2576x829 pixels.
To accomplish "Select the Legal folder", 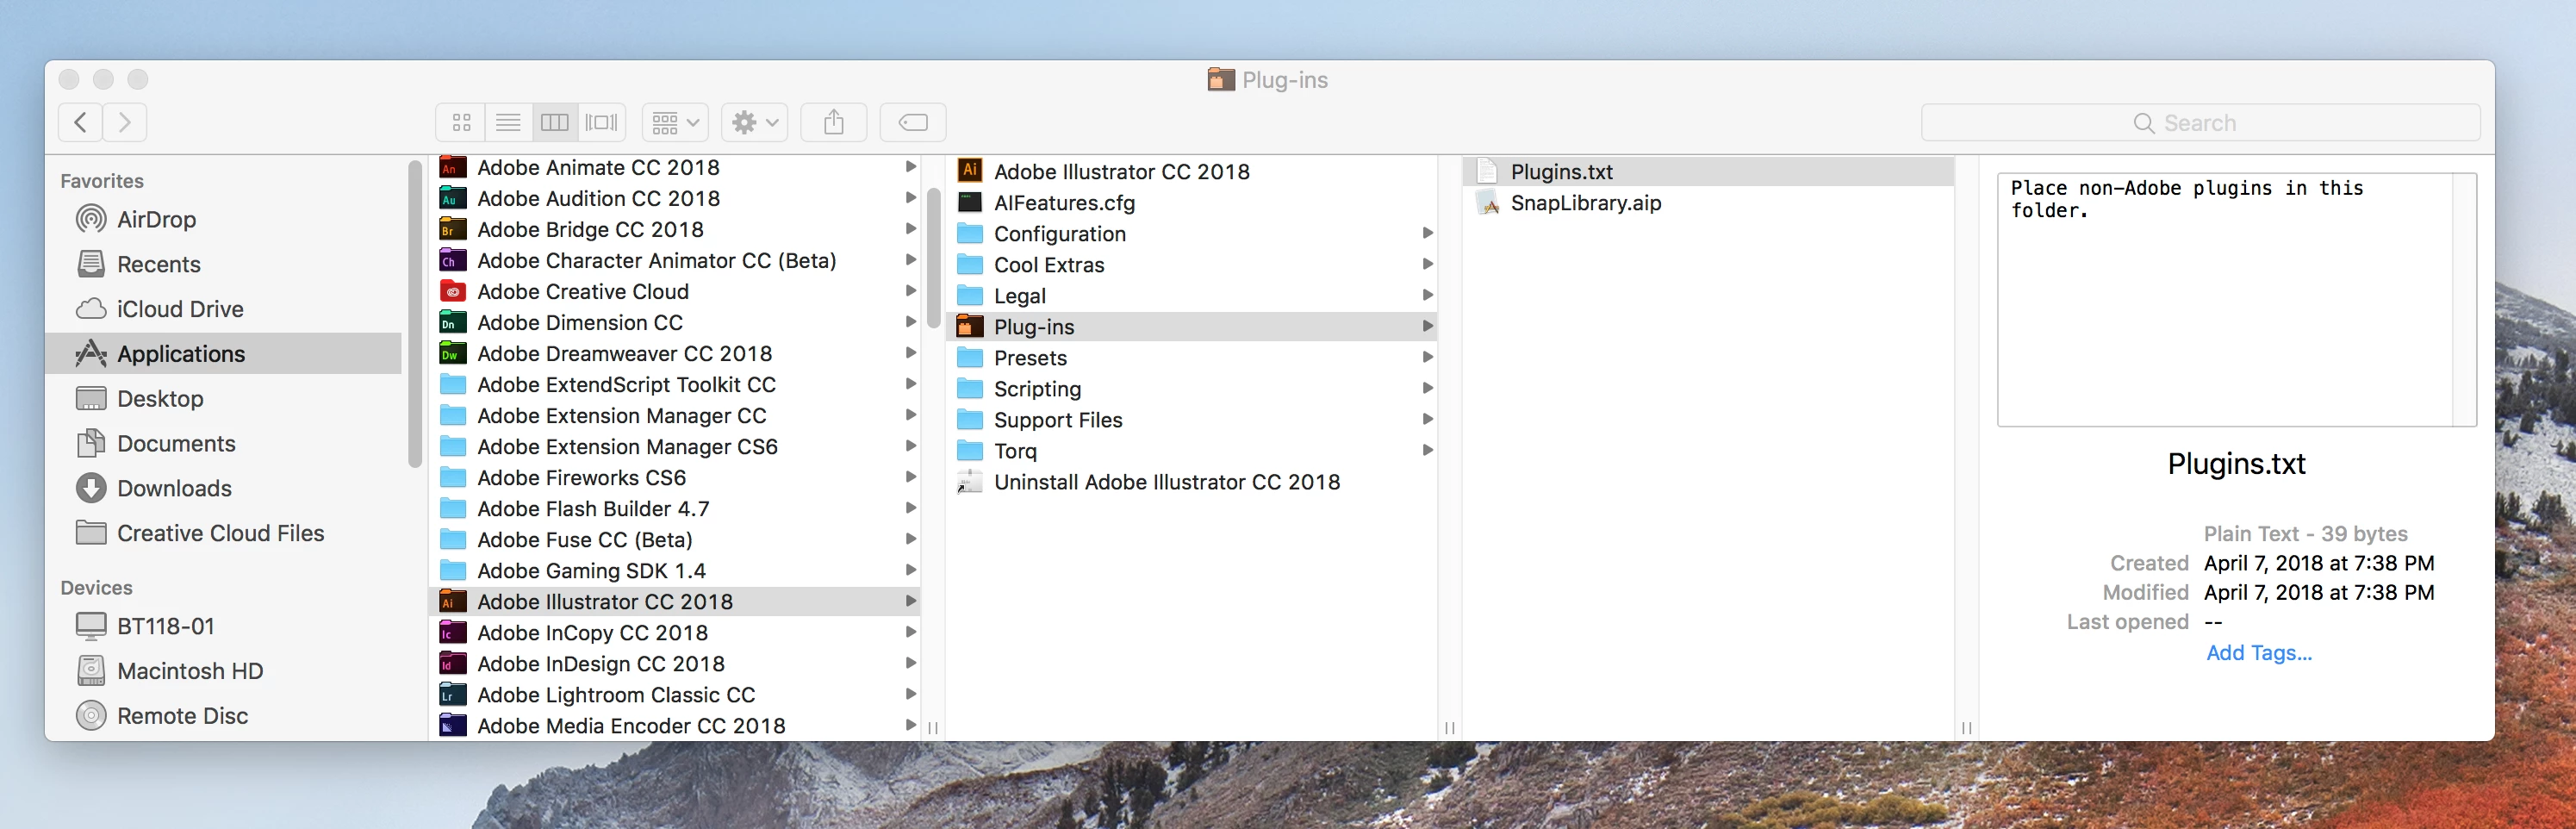I will point(1191,295).
